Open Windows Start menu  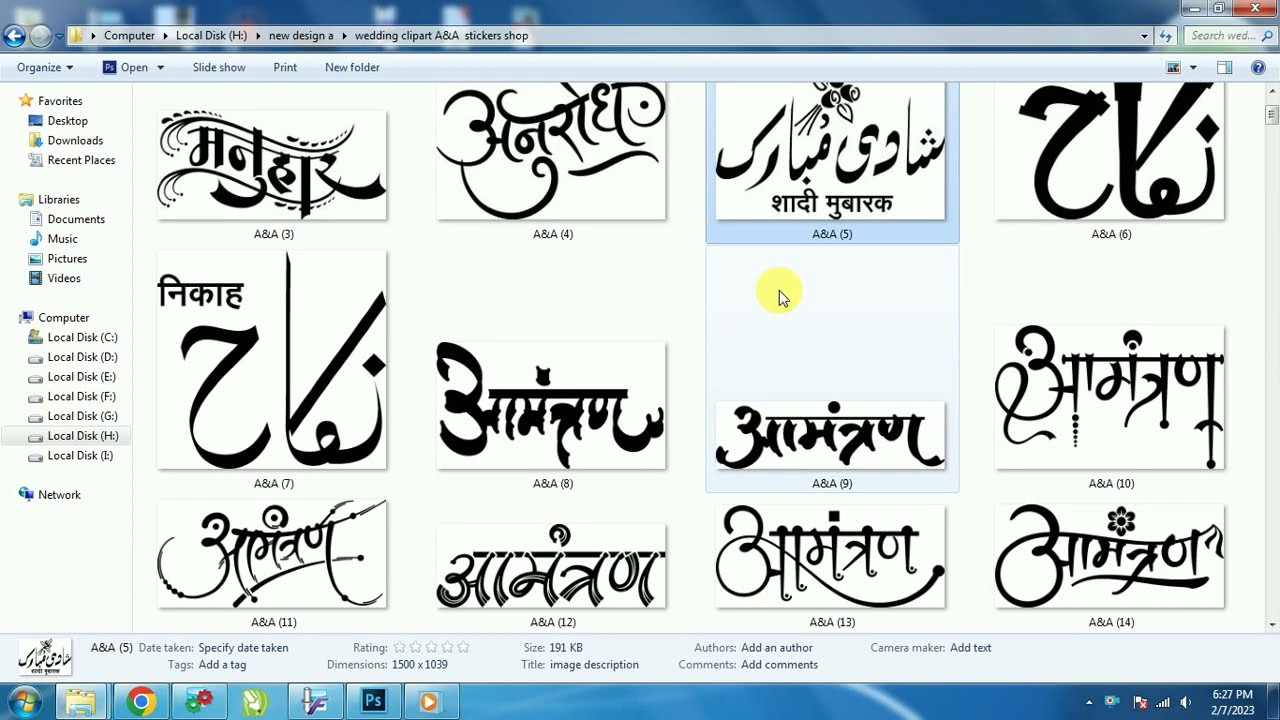tap(24, 701)
